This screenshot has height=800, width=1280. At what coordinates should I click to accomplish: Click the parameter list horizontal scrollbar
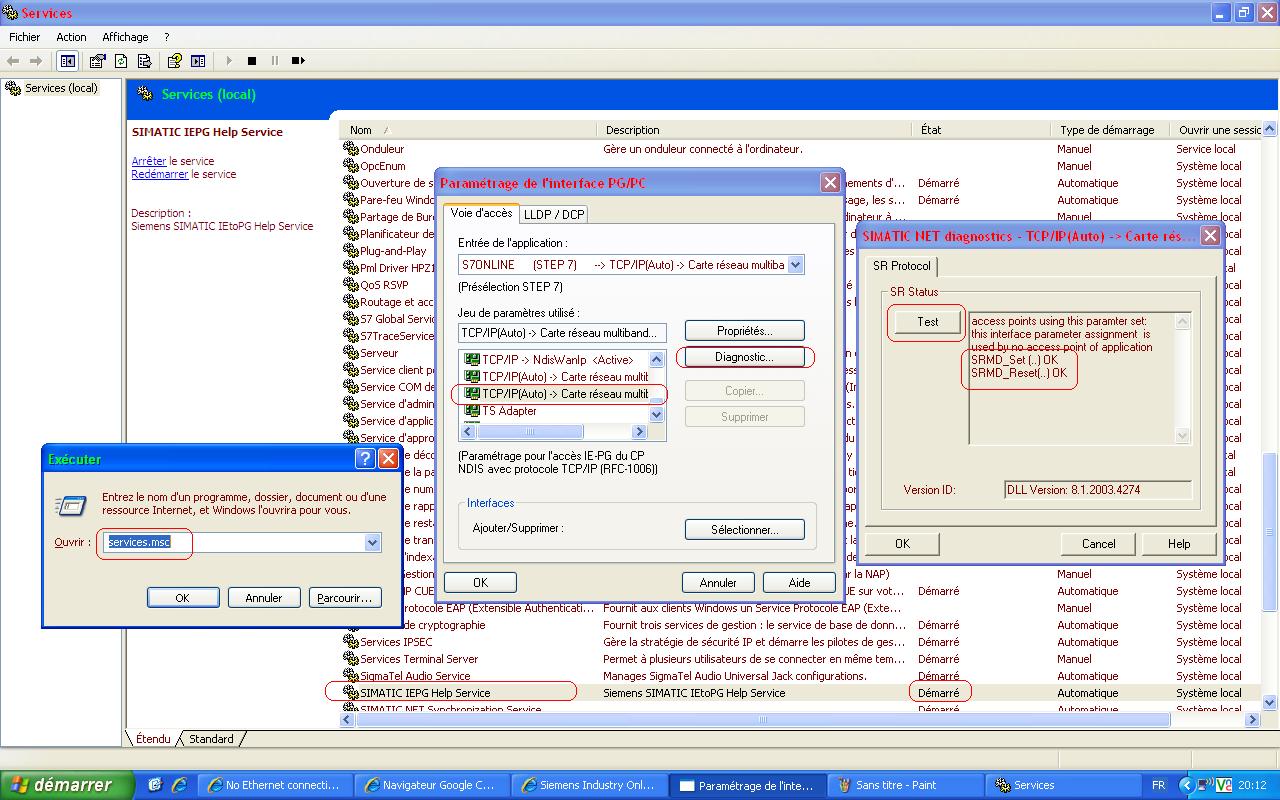point(554,432)
